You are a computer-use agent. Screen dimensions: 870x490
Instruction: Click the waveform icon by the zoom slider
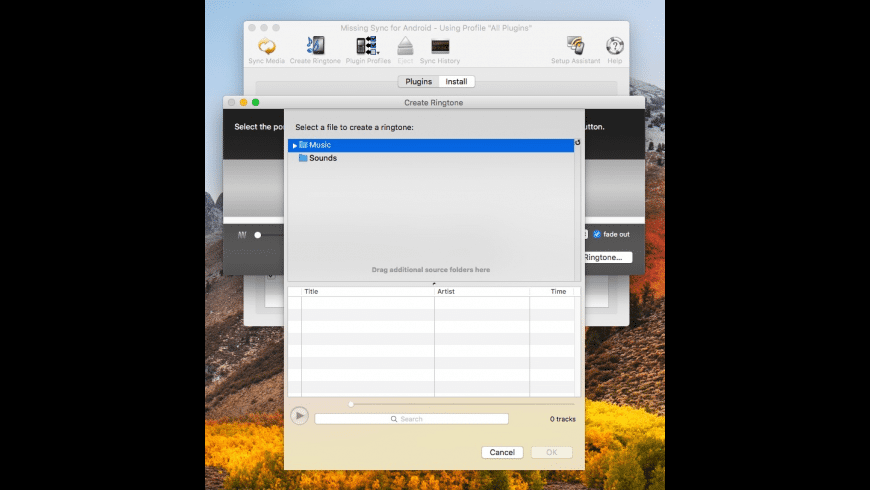242,235
